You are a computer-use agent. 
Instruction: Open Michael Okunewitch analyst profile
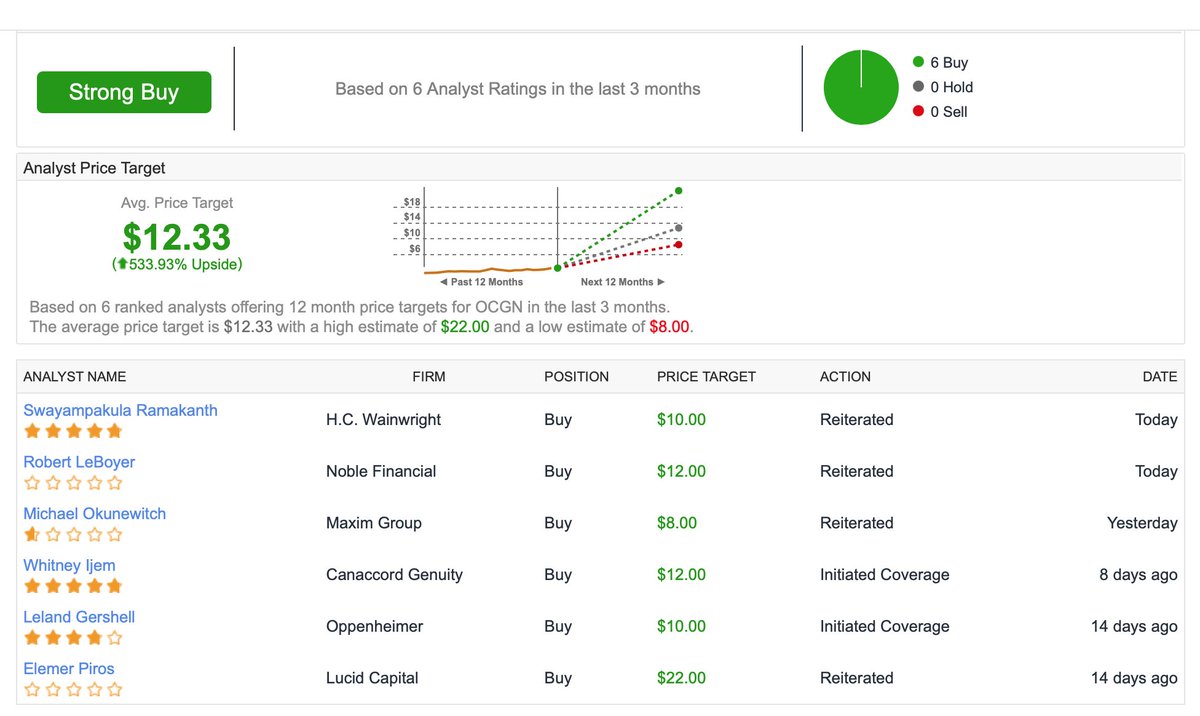95,513
